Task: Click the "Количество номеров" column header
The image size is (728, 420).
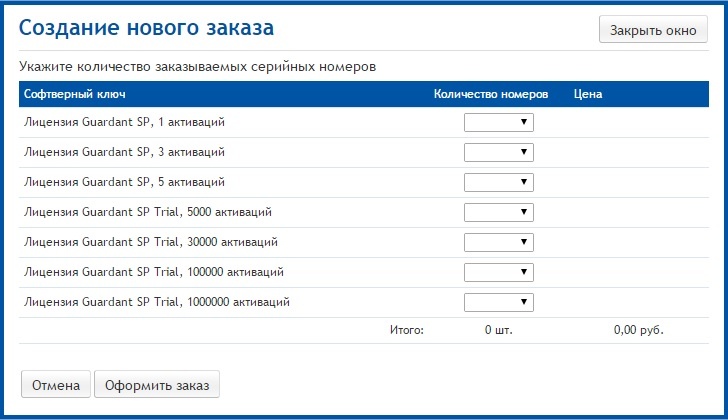Action: pos(490,94)
